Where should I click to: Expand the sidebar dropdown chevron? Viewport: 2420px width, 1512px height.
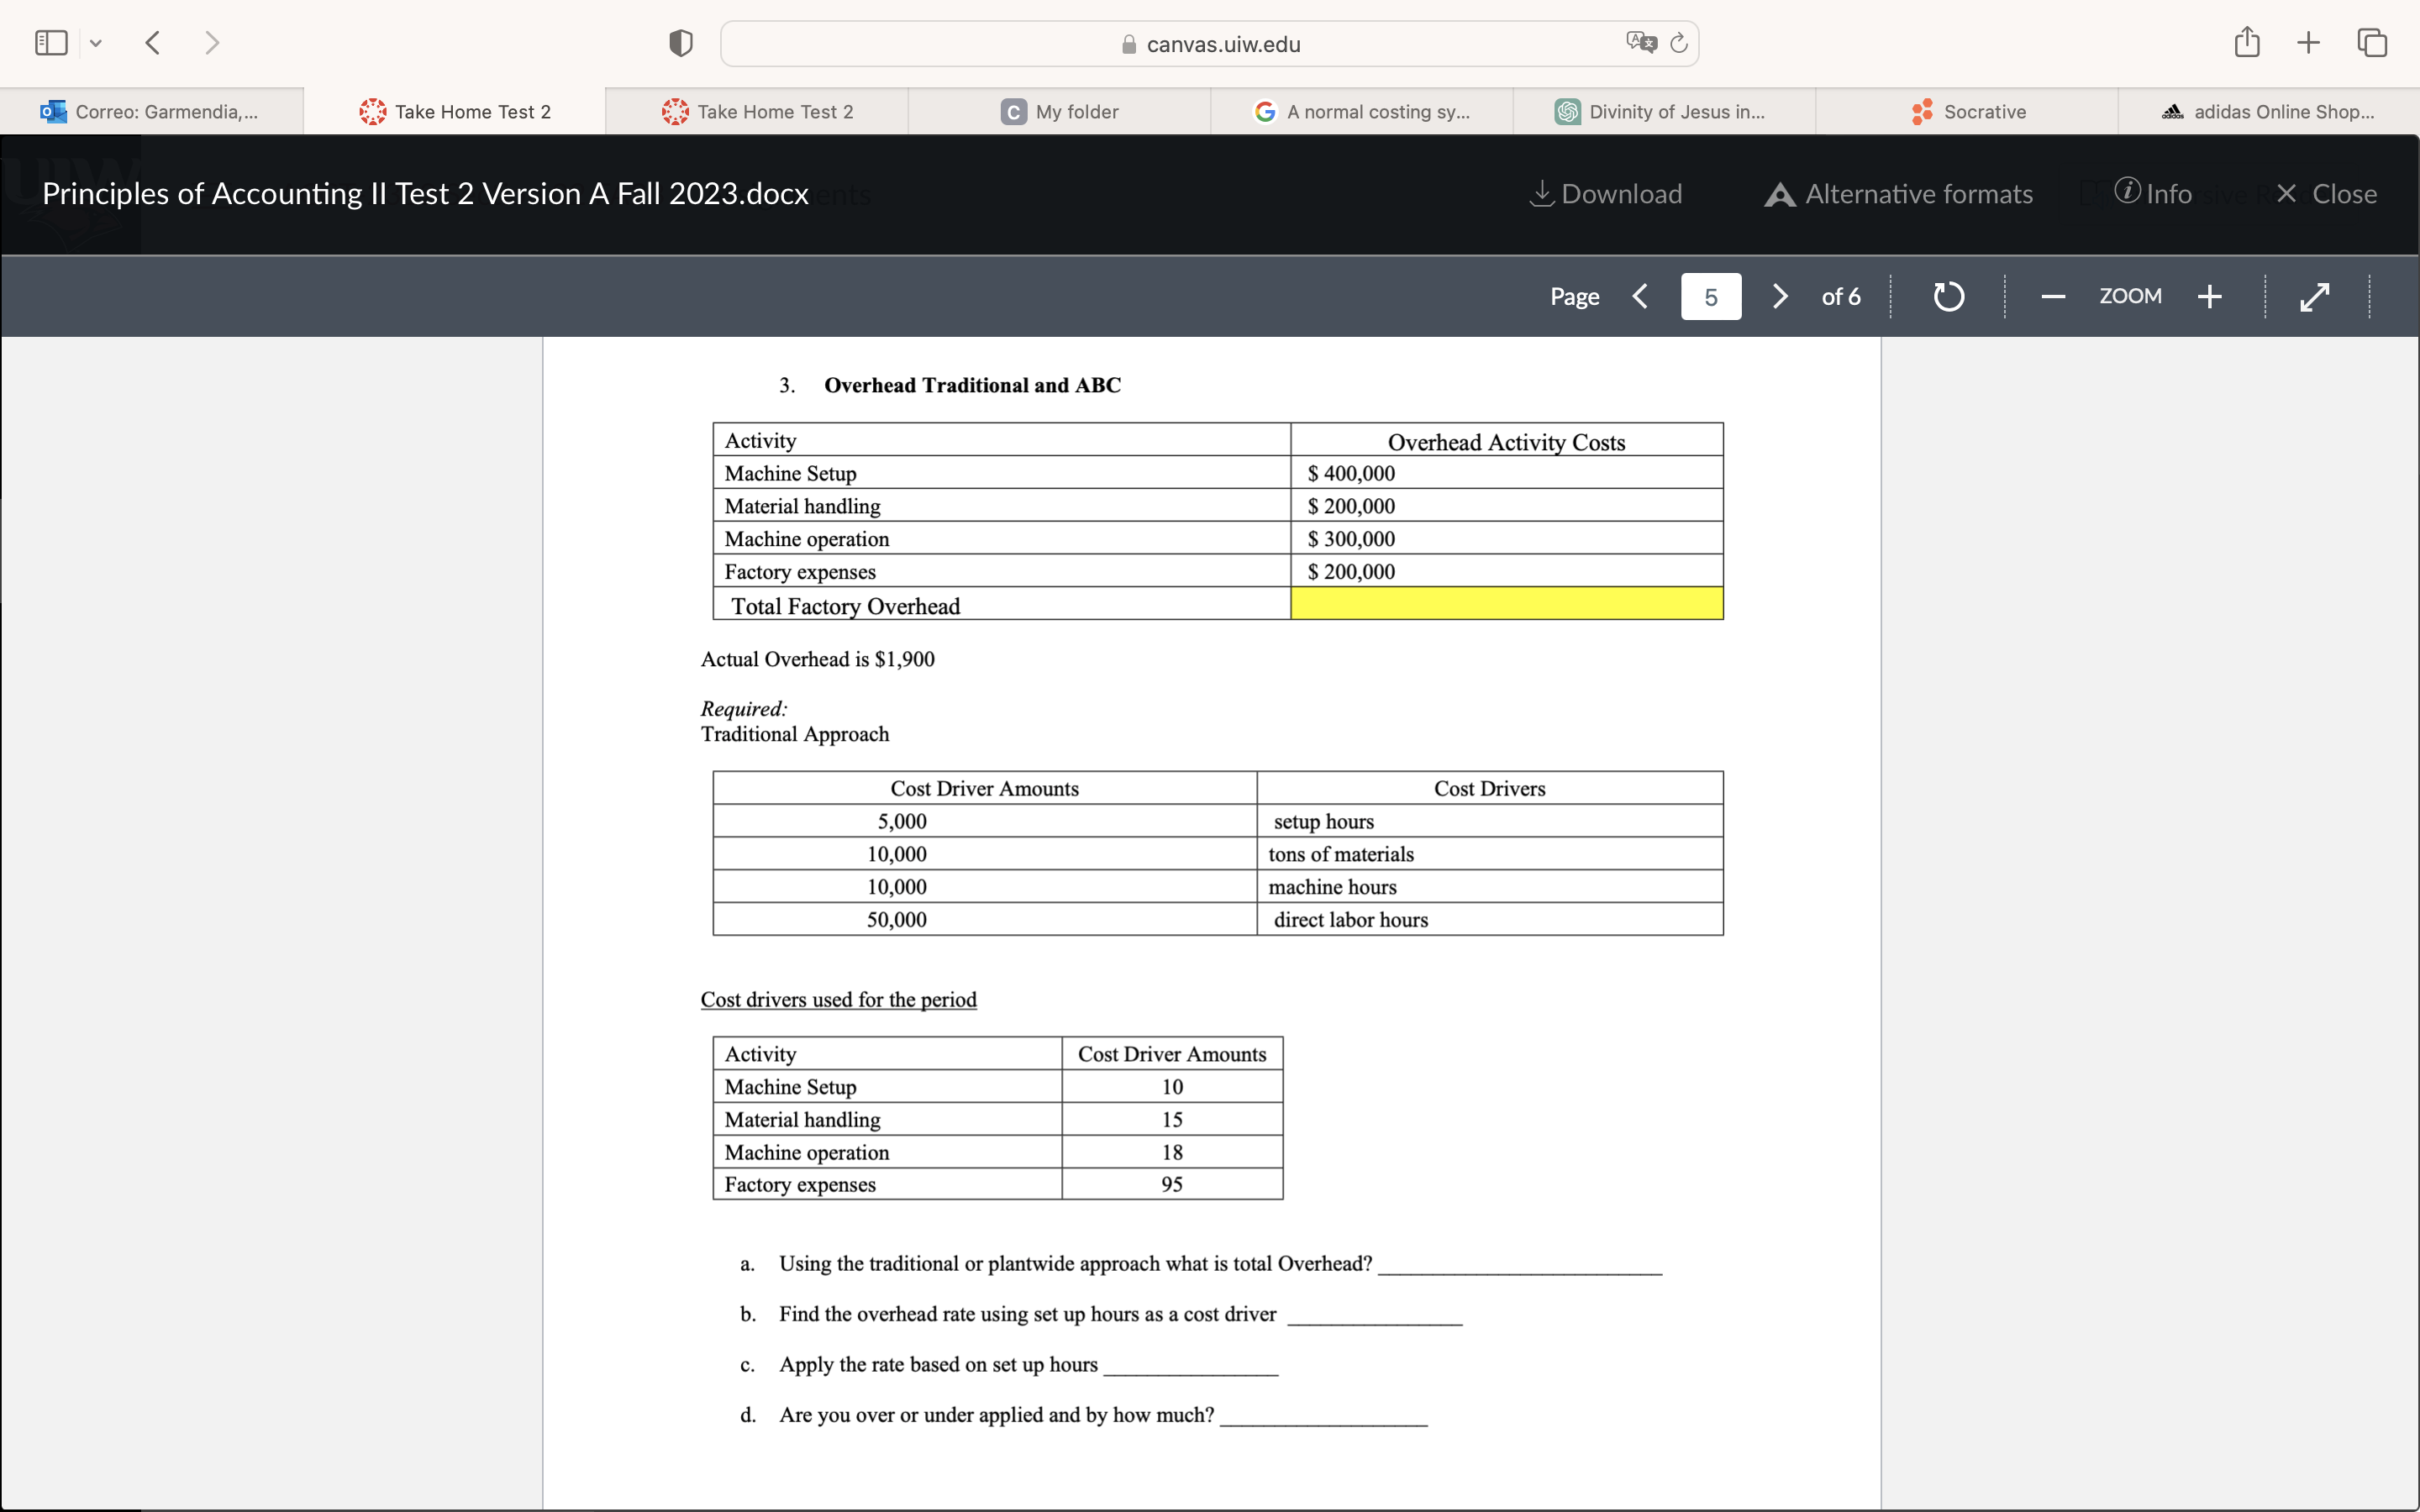tap(96, 43)
